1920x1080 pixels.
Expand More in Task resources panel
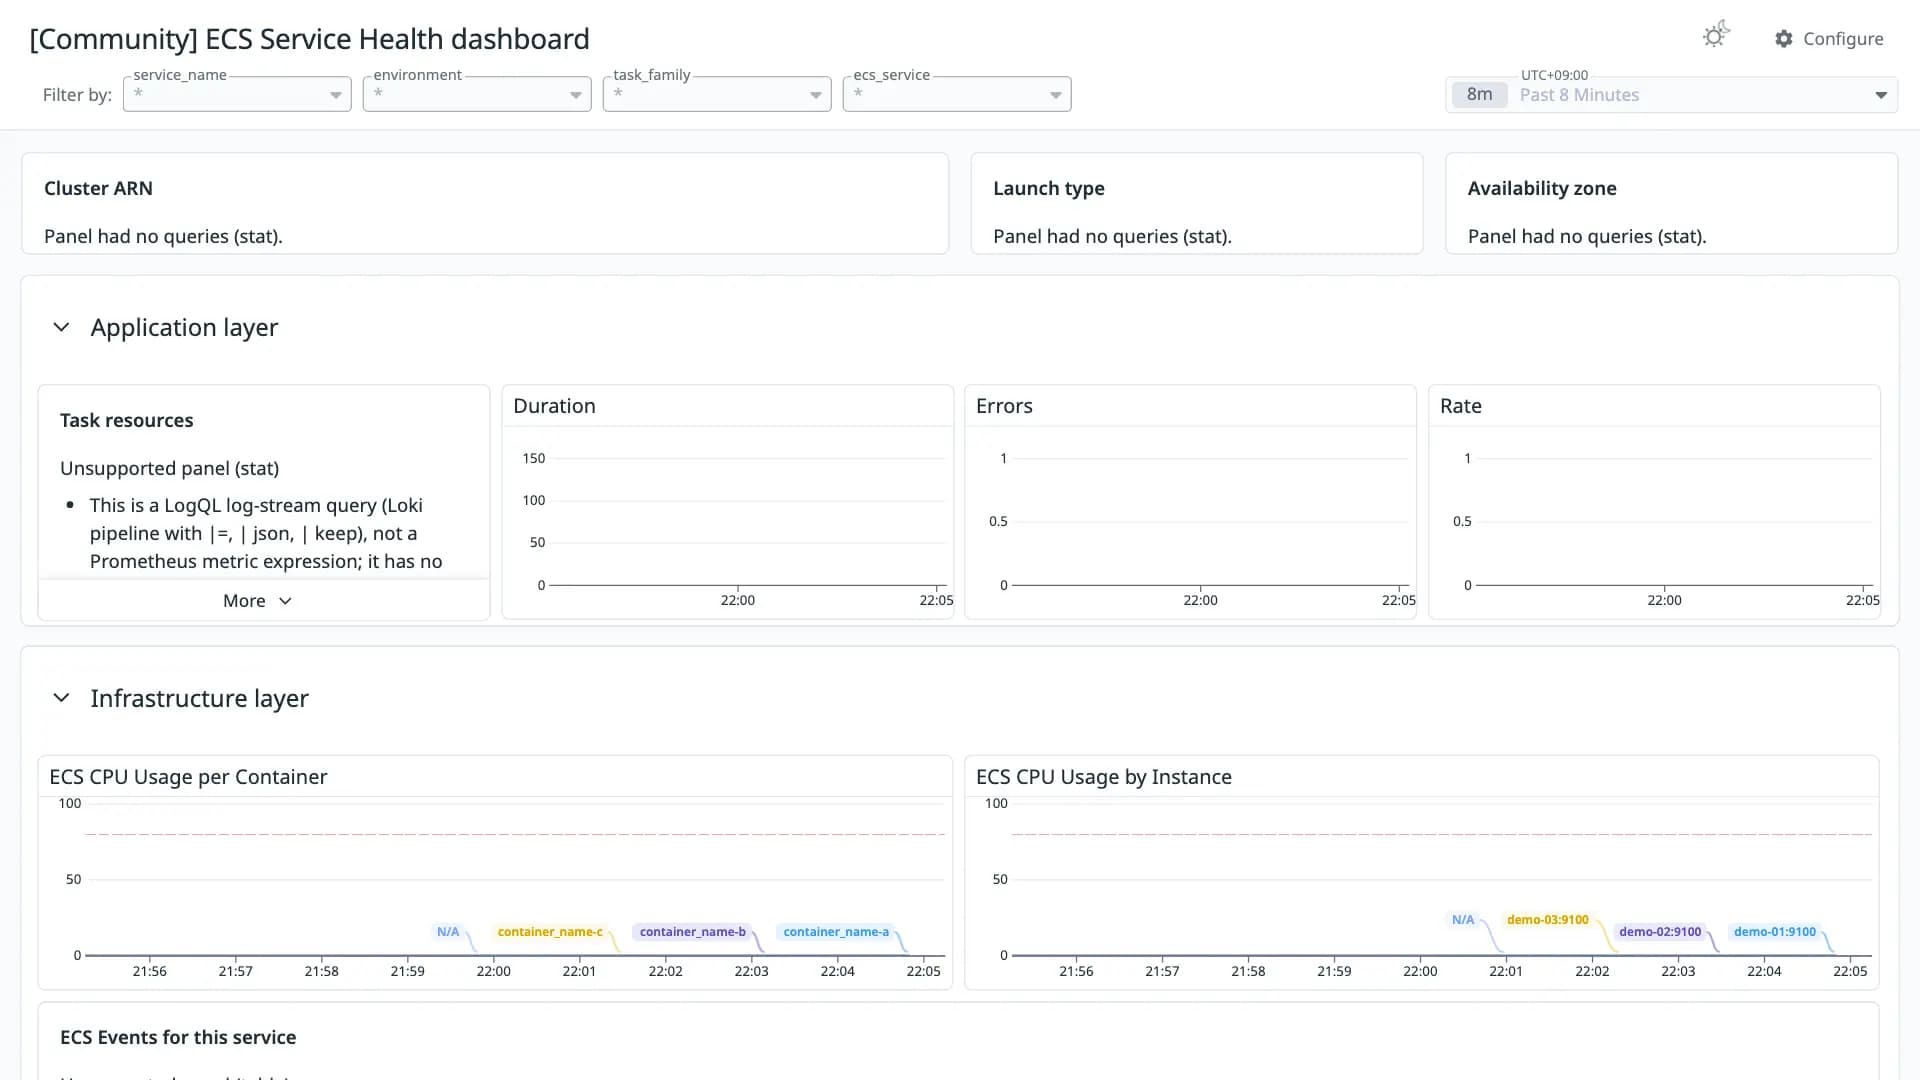pos(257,601)
